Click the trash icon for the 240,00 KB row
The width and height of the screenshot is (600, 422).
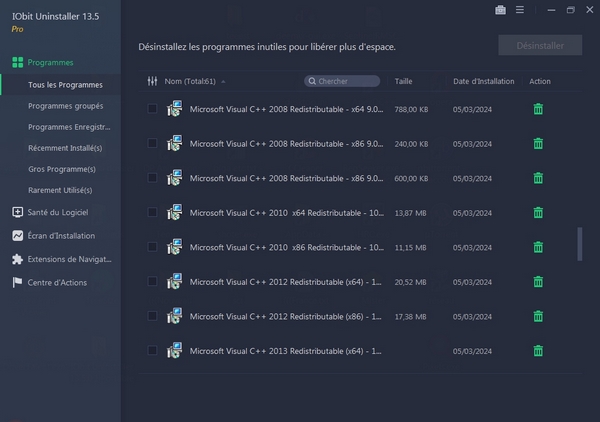point(538,144)
